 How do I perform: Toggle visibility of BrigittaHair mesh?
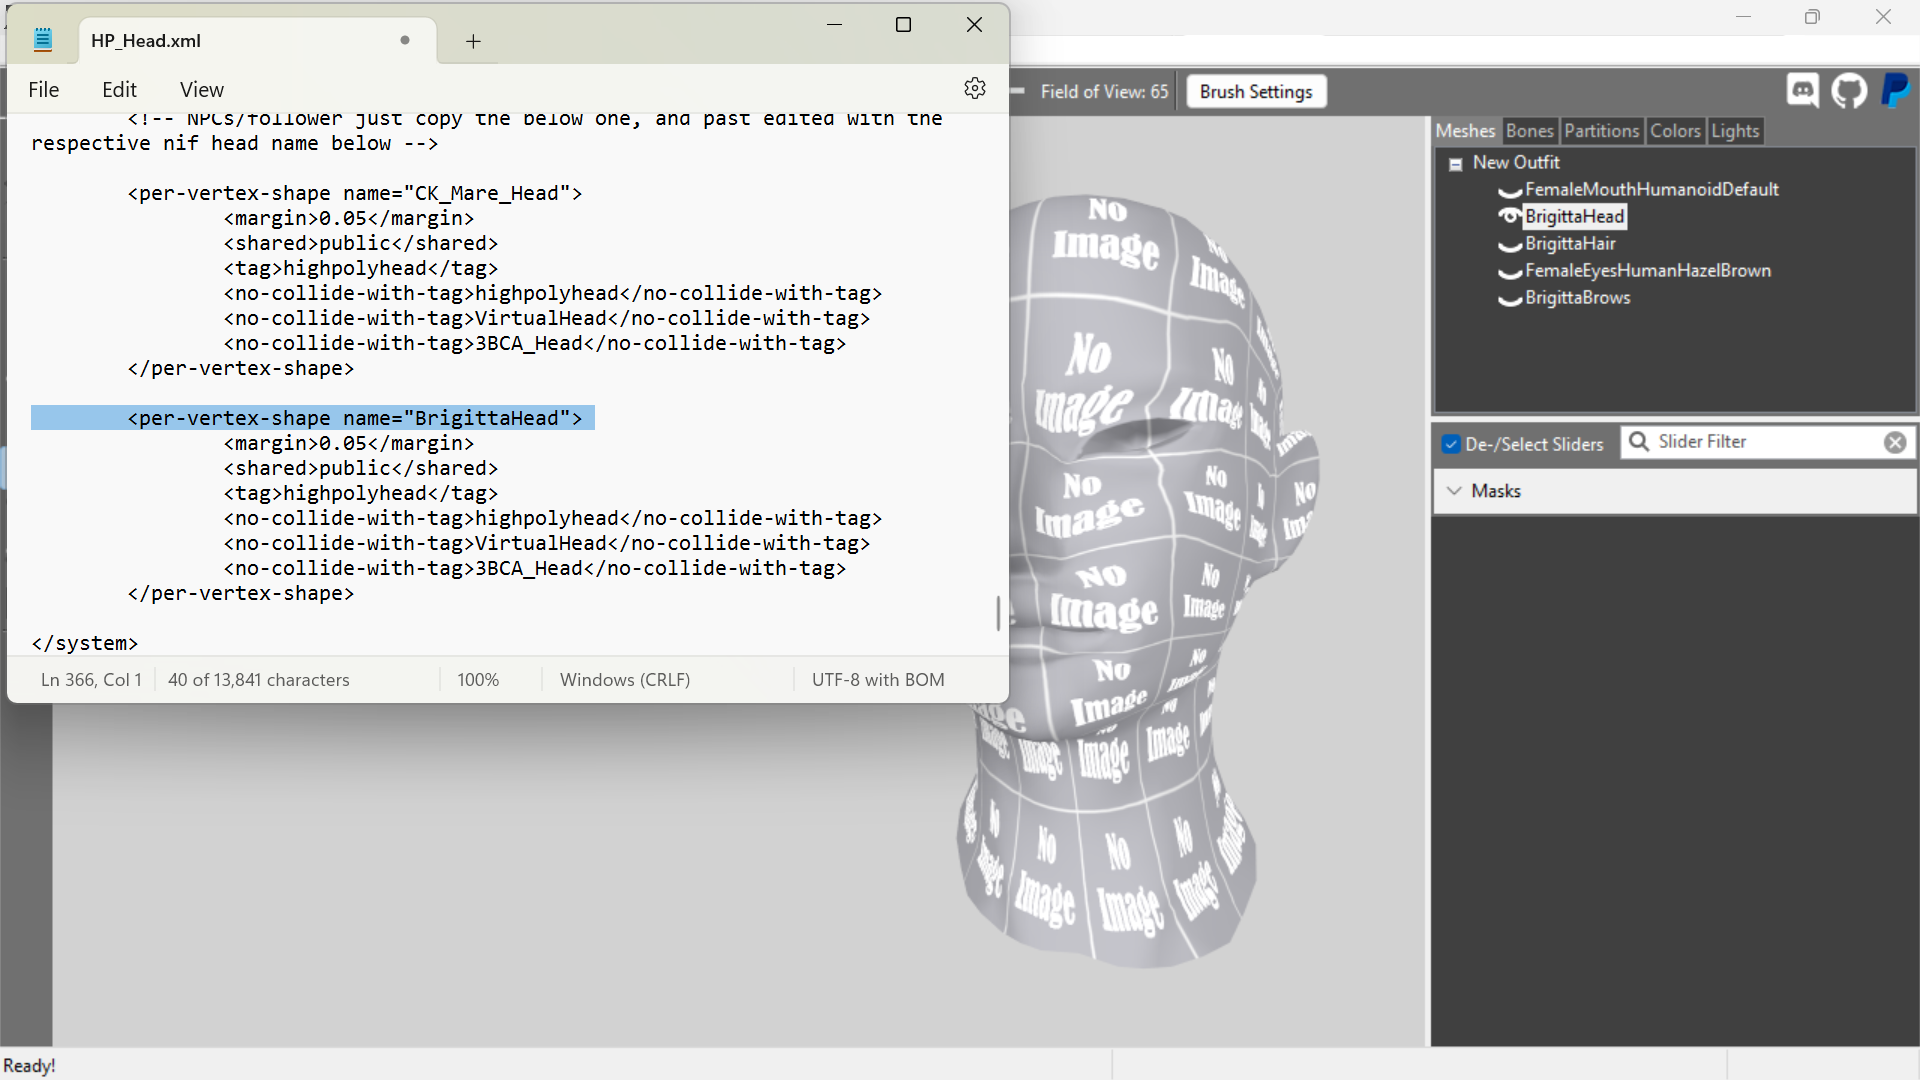[x=1509, y=245]
